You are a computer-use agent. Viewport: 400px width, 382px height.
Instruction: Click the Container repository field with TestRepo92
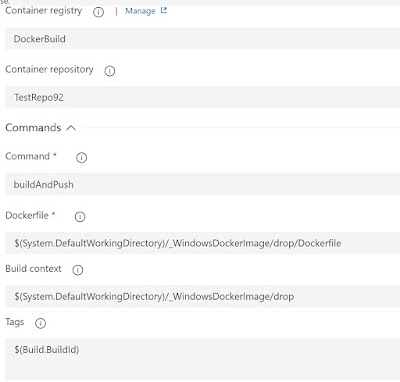click(x=203, y=97)
